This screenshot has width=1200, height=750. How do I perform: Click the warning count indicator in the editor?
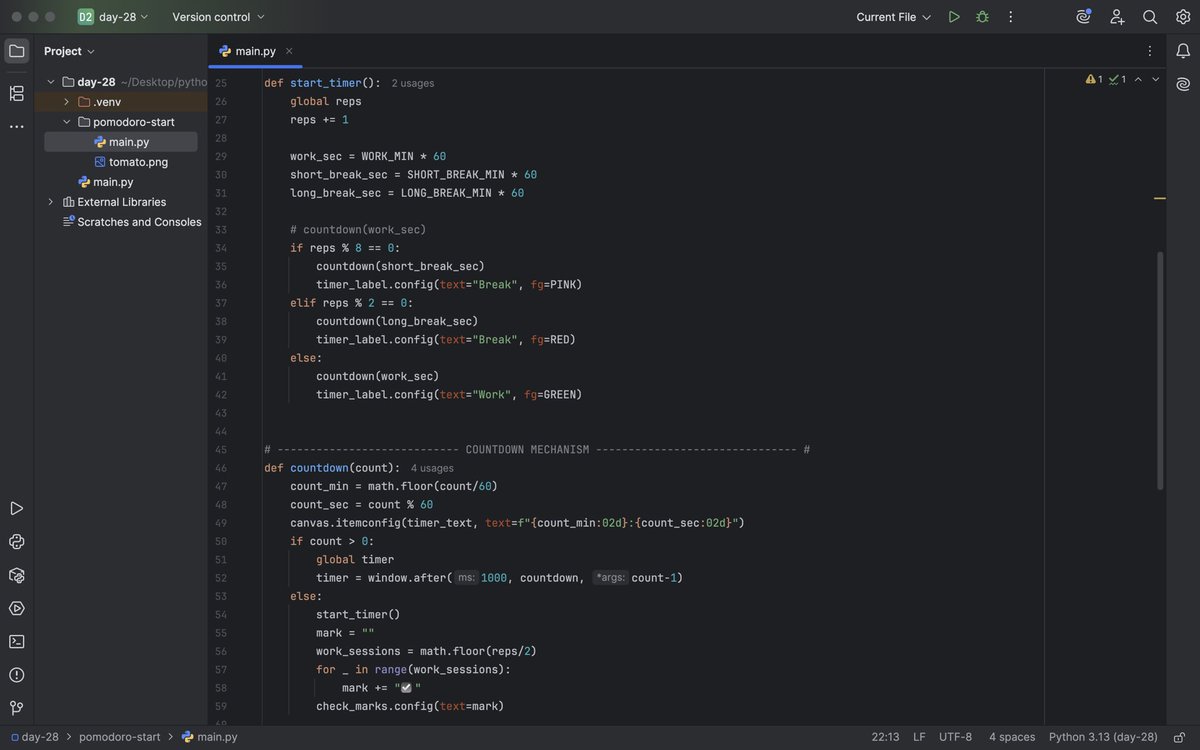[x=1094, y=79]
